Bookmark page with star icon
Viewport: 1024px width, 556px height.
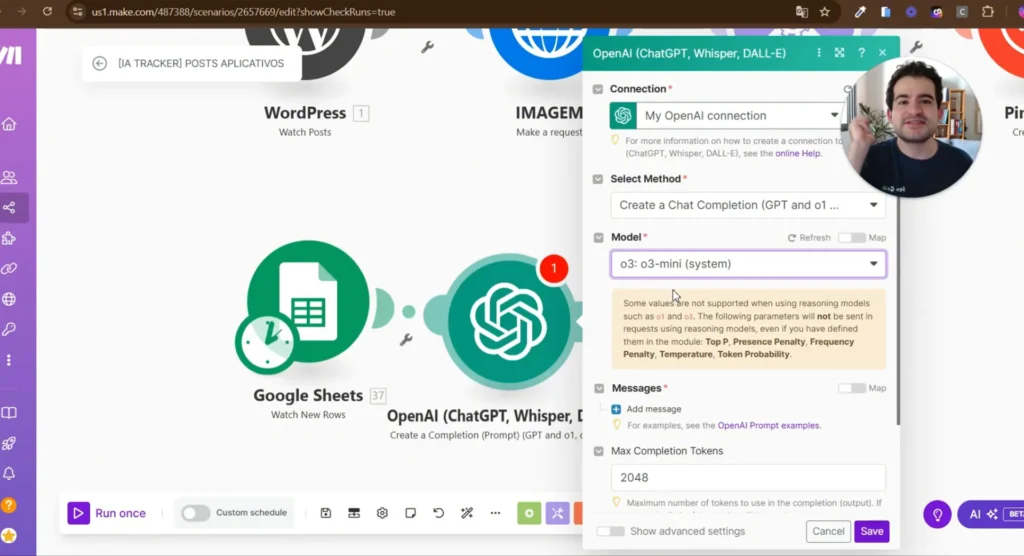825,12
